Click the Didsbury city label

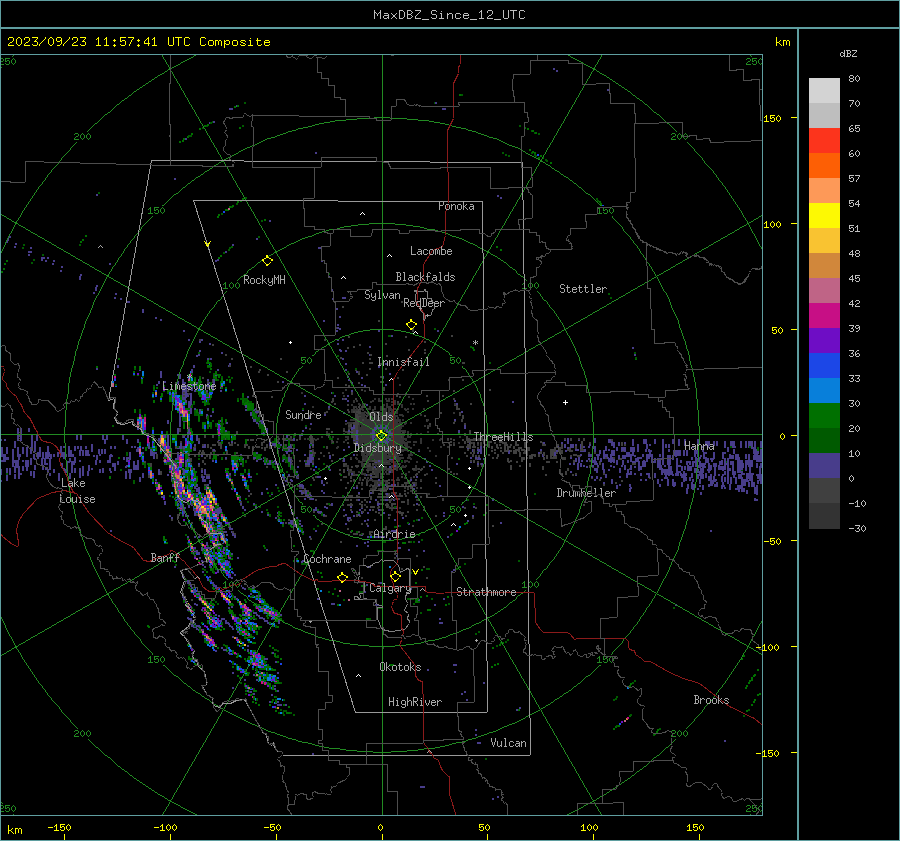point(377,448)
